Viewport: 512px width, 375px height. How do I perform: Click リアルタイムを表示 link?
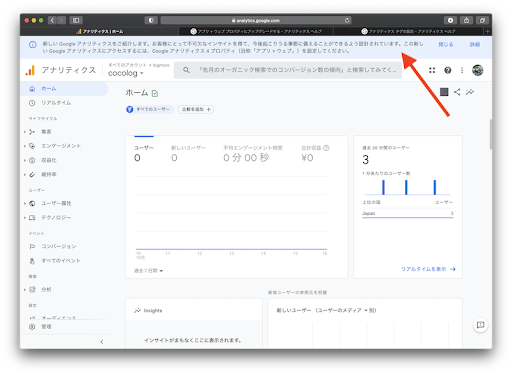(x=428, y=269)
